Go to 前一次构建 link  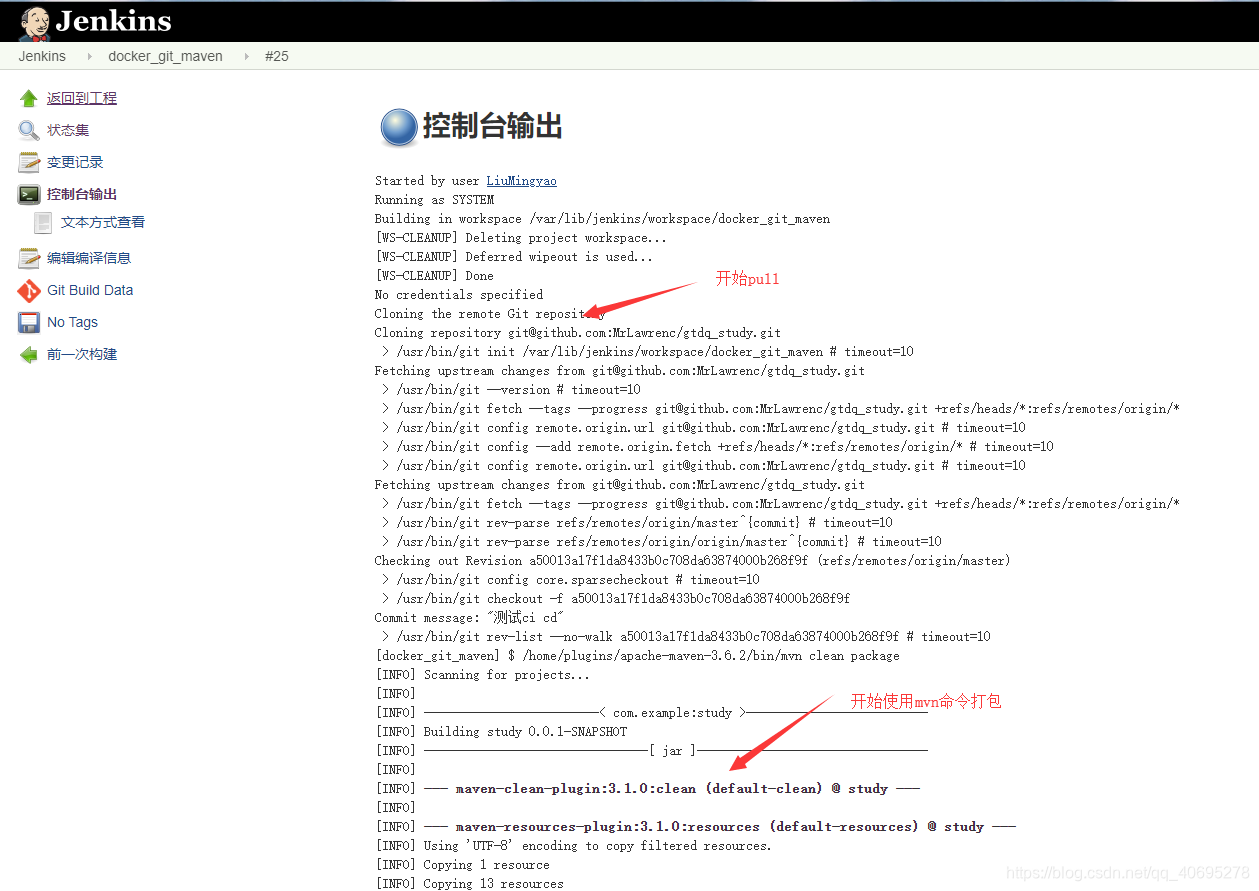[82, 354]
